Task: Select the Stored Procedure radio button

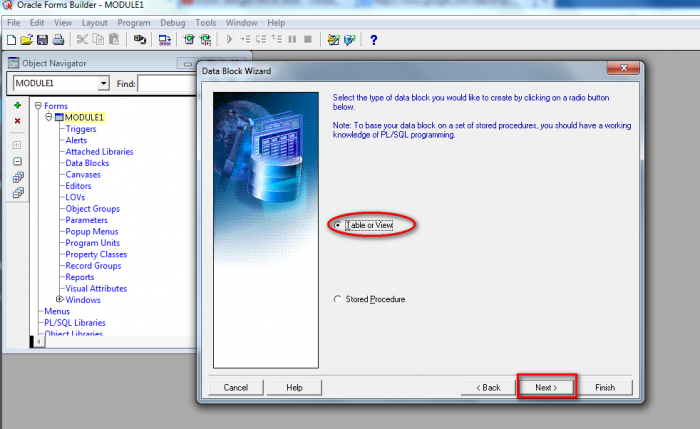Action: (338, 299)
